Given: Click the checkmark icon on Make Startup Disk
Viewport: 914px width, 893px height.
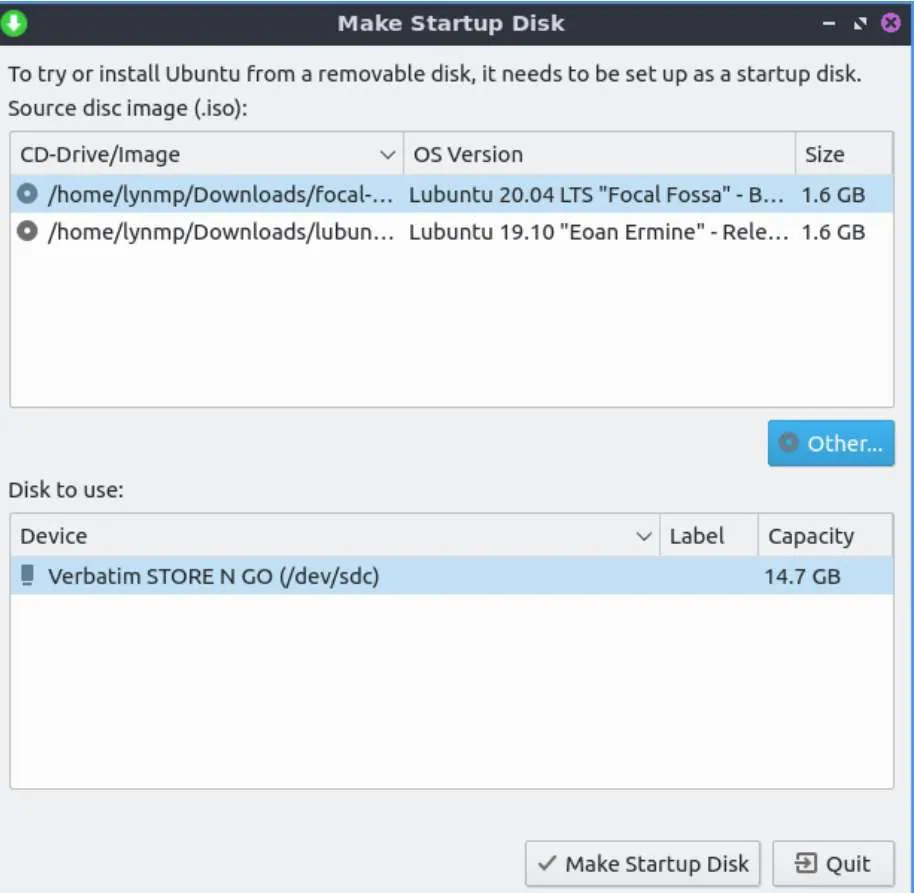Looking at the screenshot, I should point(546,863).
